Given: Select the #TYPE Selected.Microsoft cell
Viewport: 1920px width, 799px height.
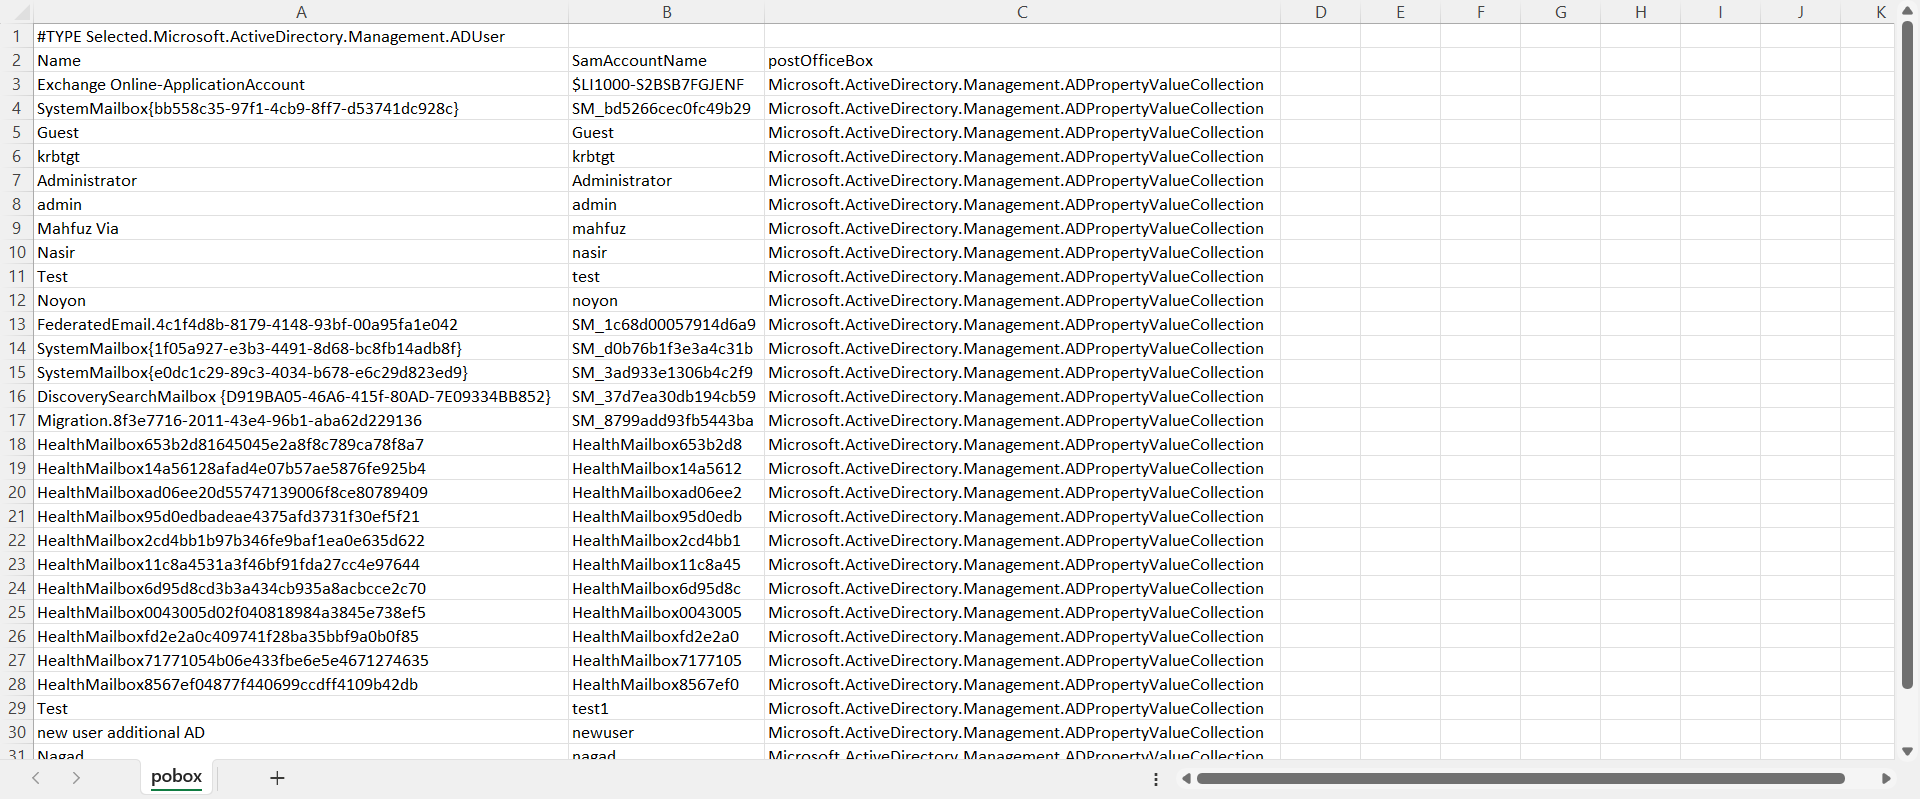Looking at the screenshot, I should point(301,36).
